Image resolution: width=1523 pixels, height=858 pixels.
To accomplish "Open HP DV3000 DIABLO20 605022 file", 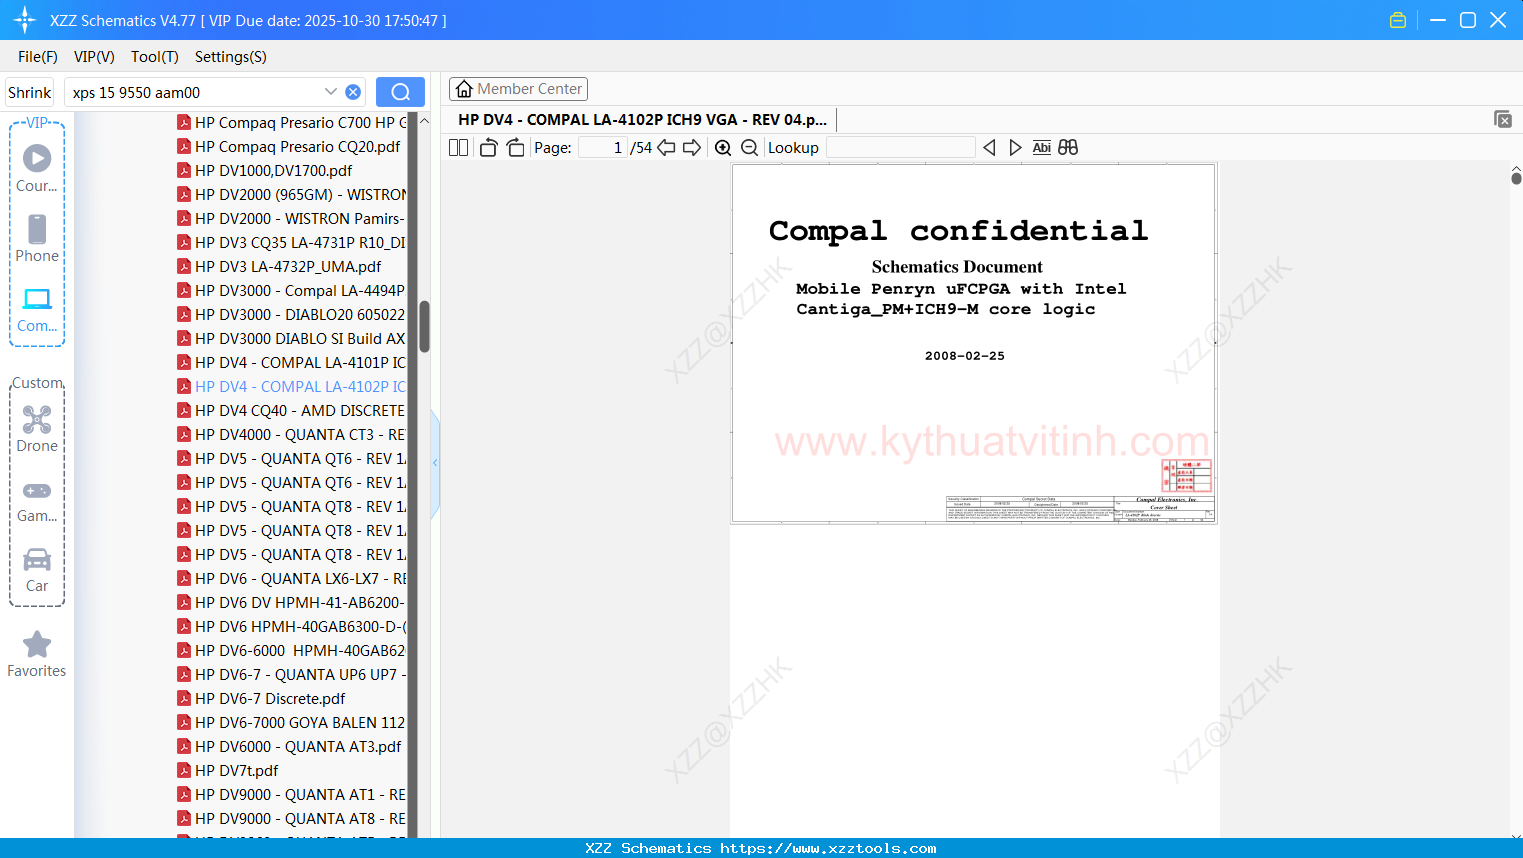I will point(292,314).
